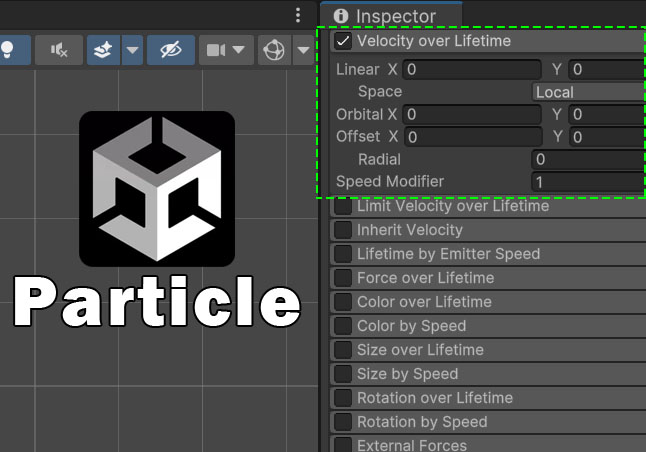The height and width of the screenshot is (452, 646).
Task: Toggle scene audio mute icon
Action: (59, 50)
